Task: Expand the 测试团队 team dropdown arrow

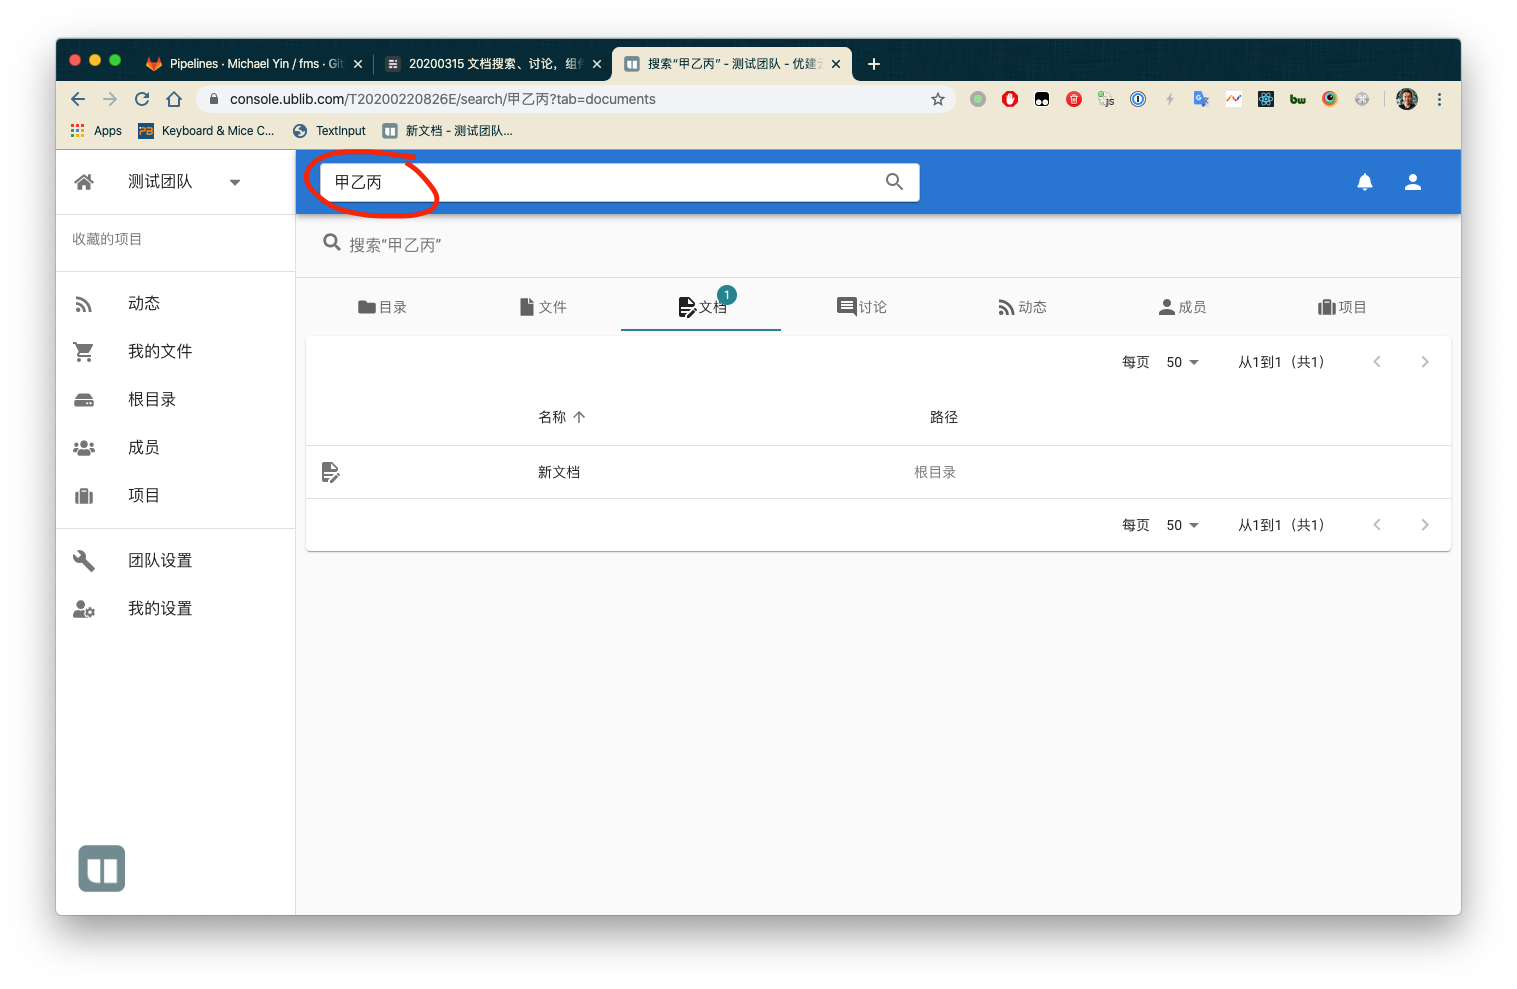Action: pyautogui.click(x=235, y=182)
